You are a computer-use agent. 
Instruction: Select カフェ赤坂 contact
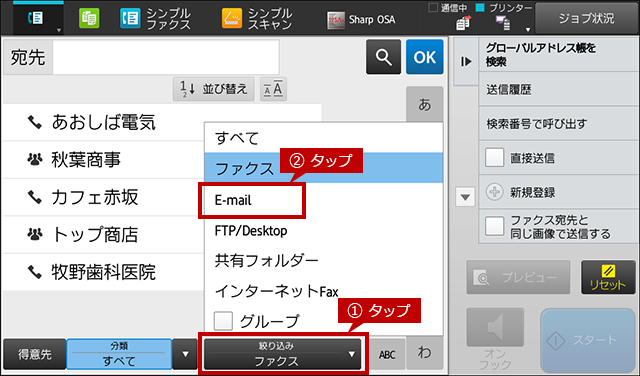point(103,197)
